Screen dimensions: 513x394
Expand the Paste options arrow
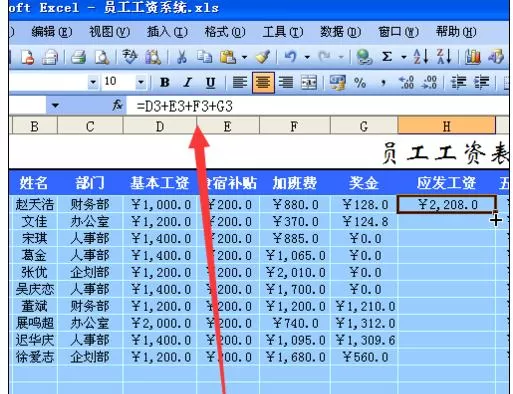coord(244,57)
